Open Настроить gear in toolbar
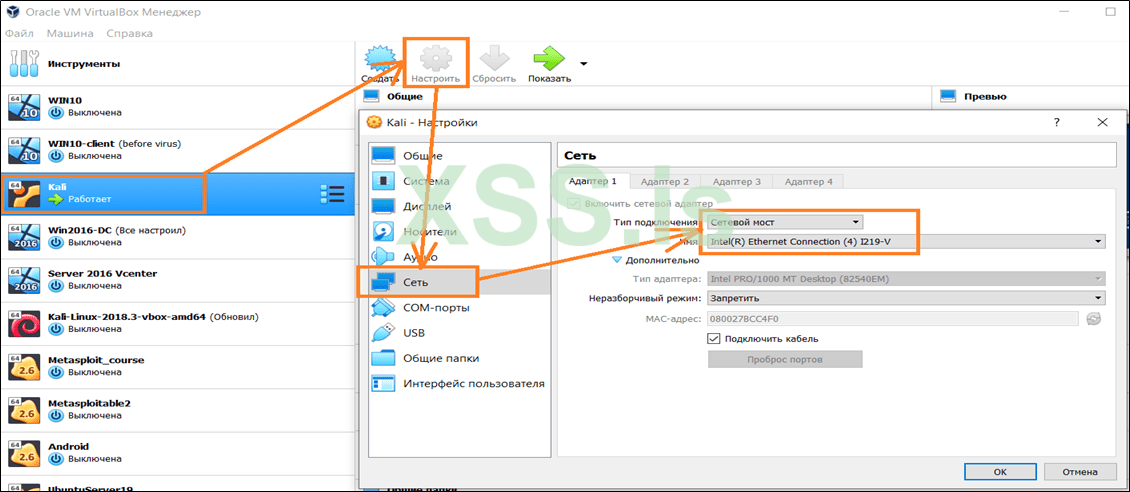Viewport: 1130px width, 492px height. click(435, 59)
